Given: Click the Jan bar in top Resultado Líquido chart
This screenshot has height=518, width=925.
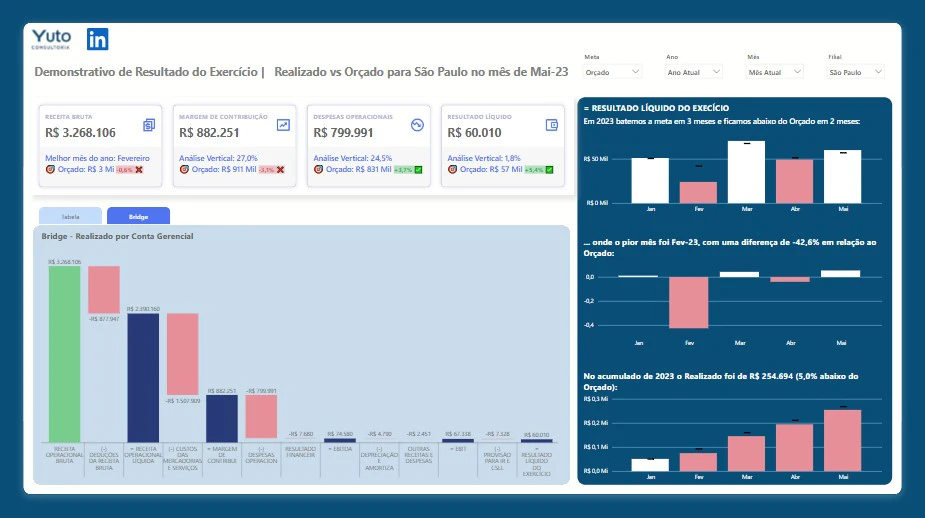Looking at the screenshot, I should pyautogui.click(x=650, y=181).
